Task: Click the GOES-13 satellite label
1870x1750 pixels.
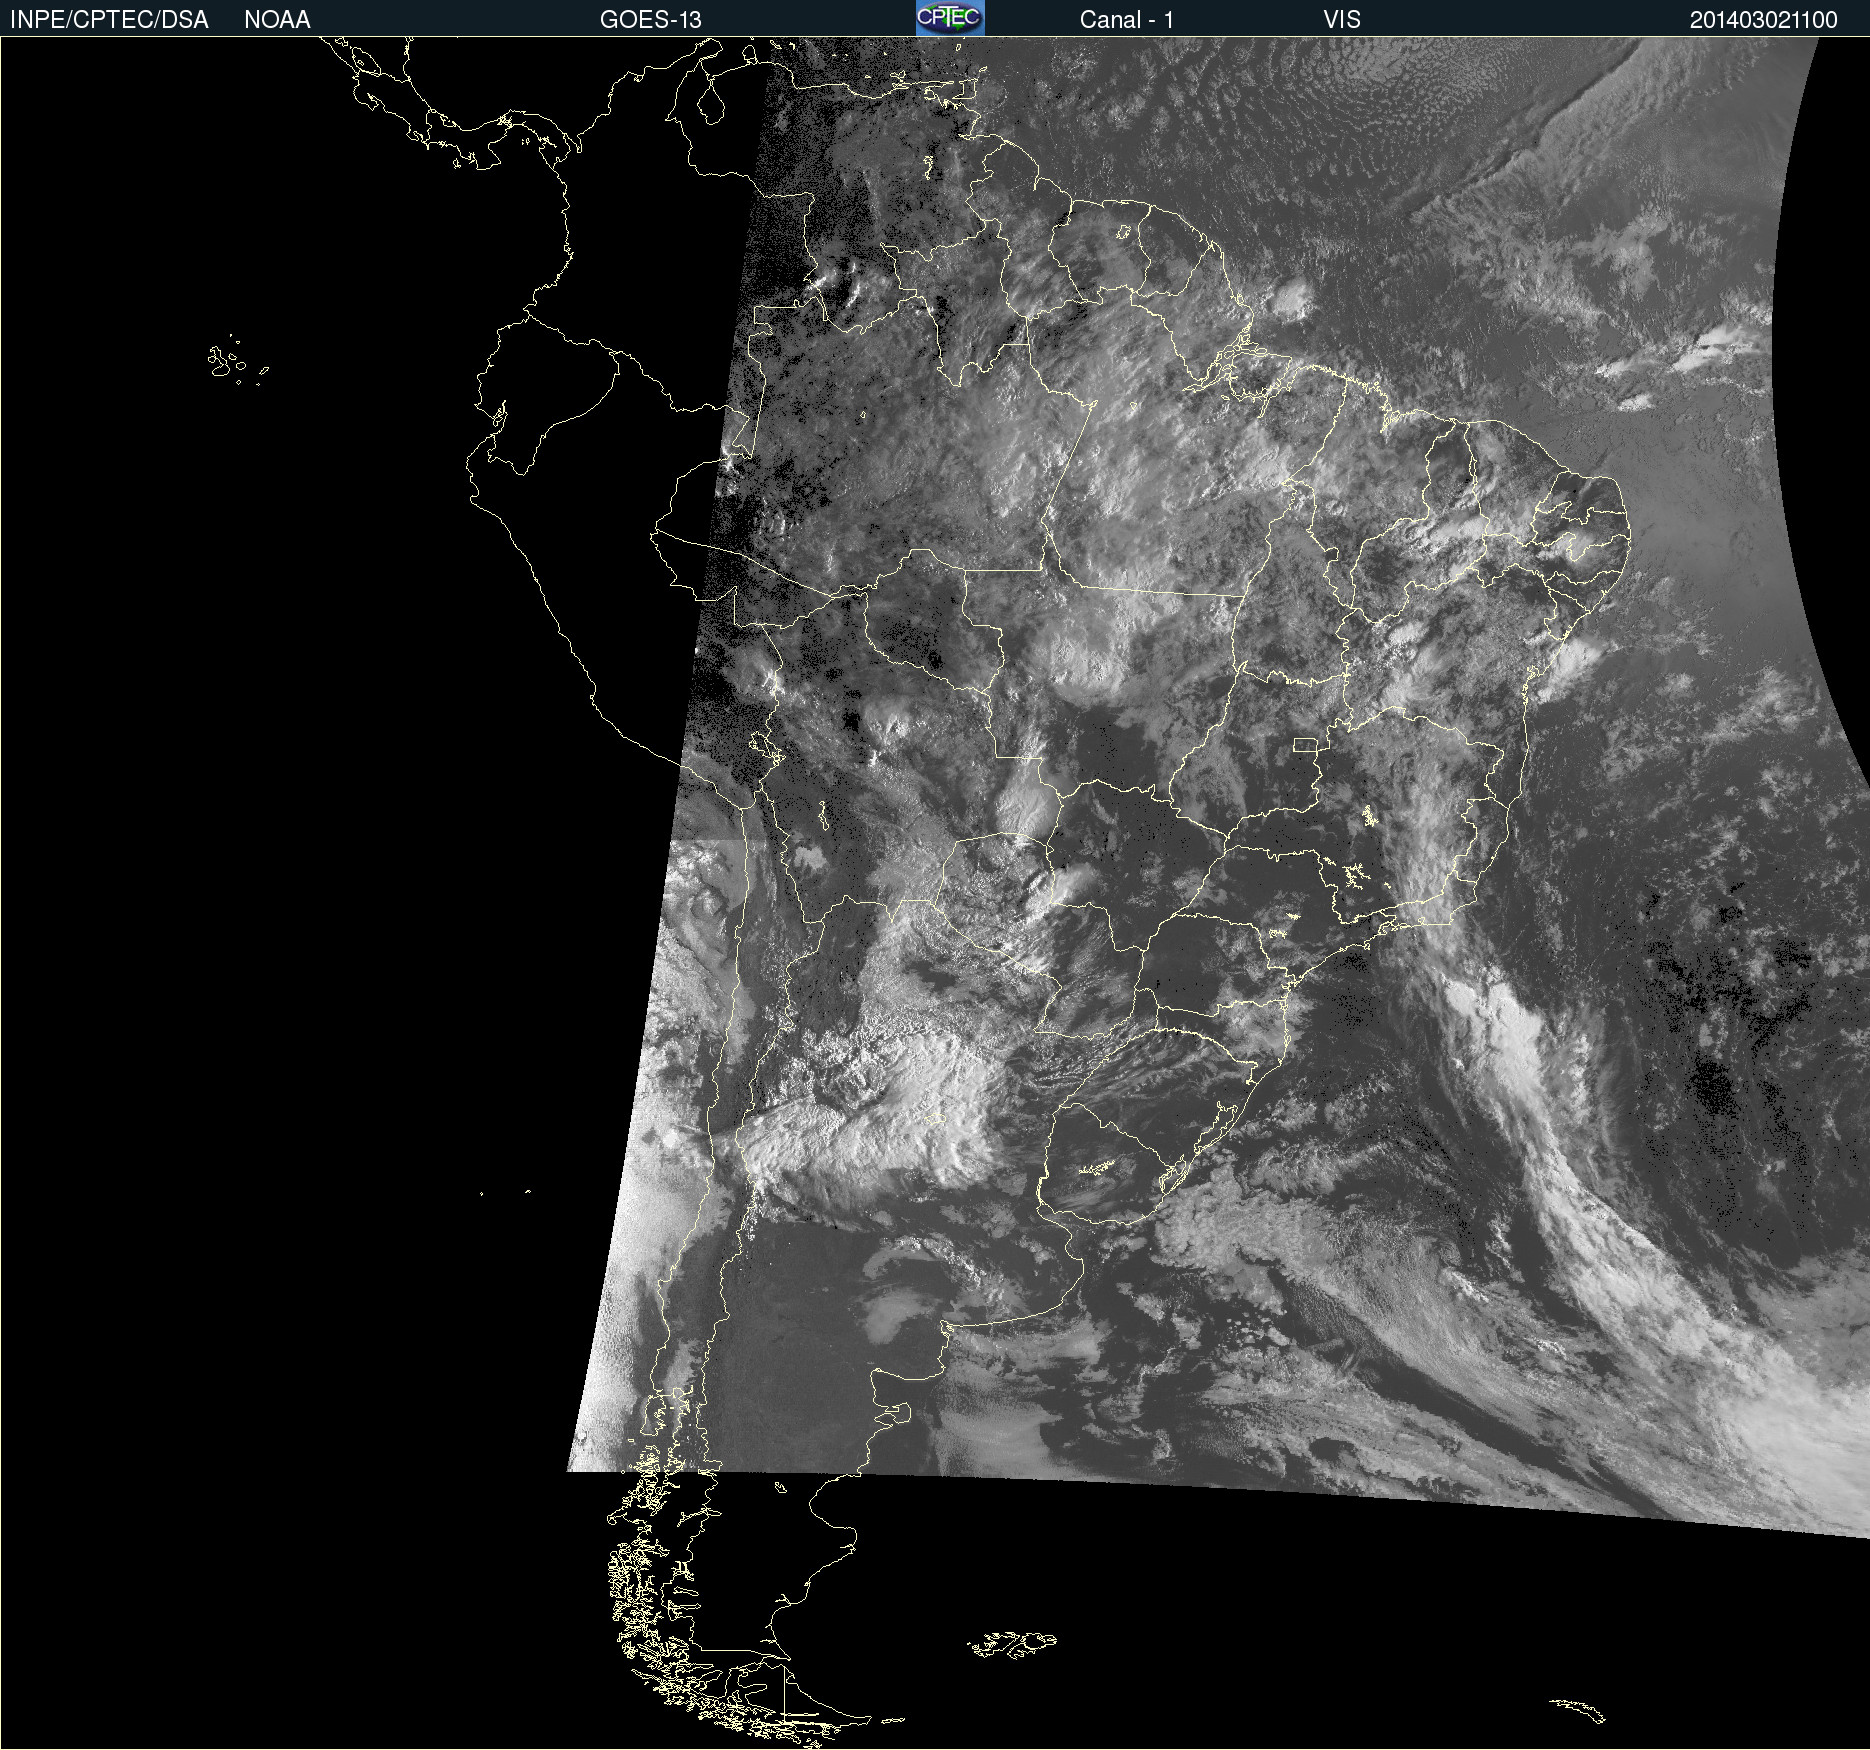Action: coord(651,20)
